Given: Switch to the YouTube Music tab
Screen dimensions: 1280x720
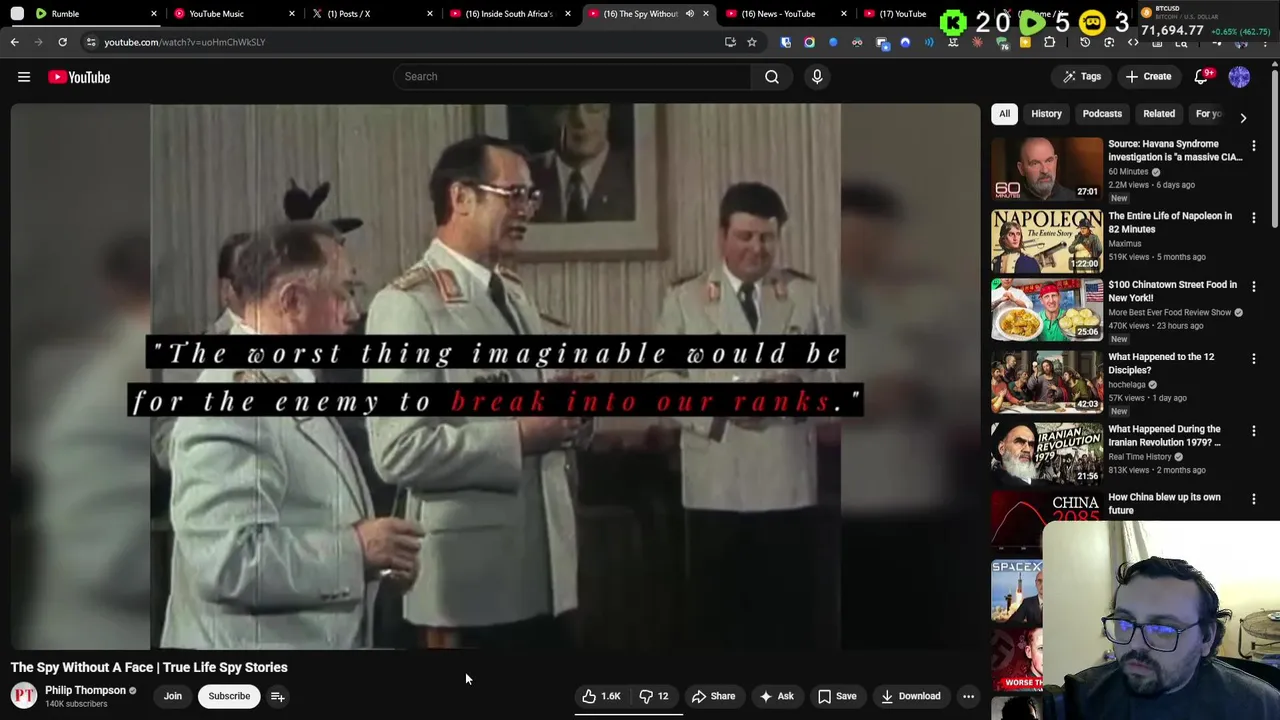Looking at the screenshot, I should tap(235, 14).
